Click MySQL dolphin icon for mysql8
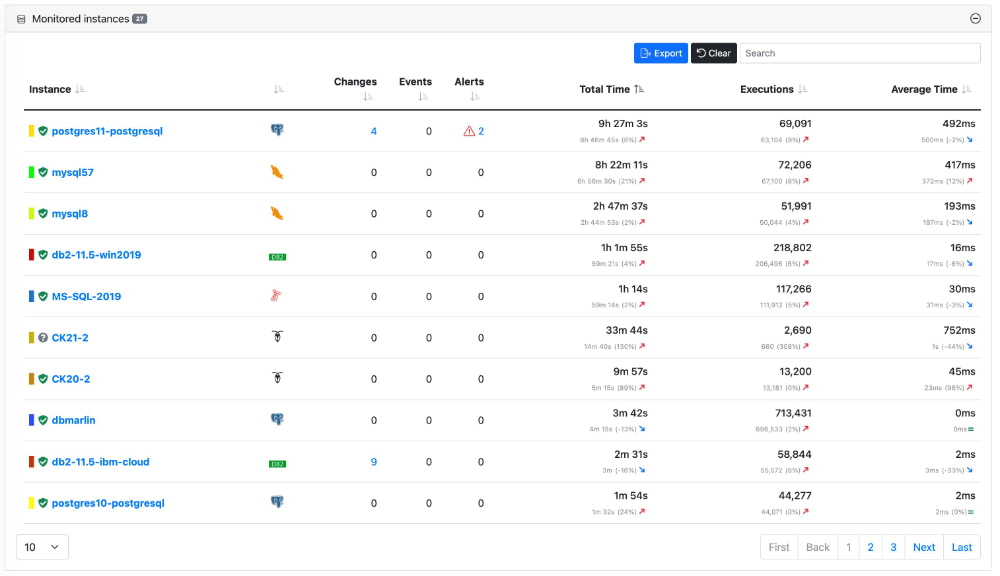 click(x=277, y=214)
